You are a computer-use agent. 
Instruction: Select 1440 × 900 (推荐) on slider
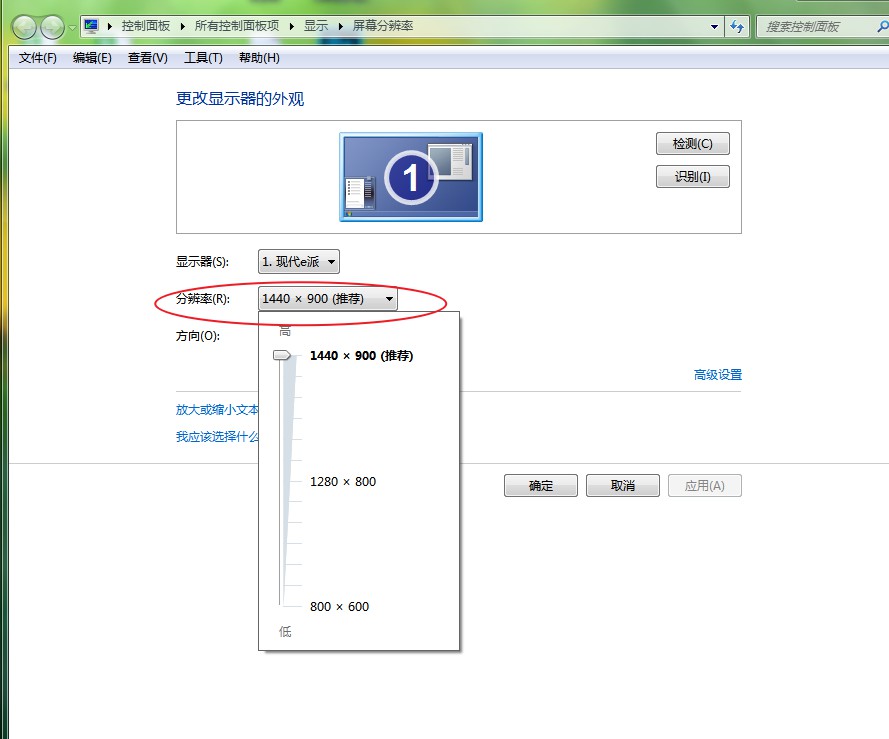tap(361, 356)
